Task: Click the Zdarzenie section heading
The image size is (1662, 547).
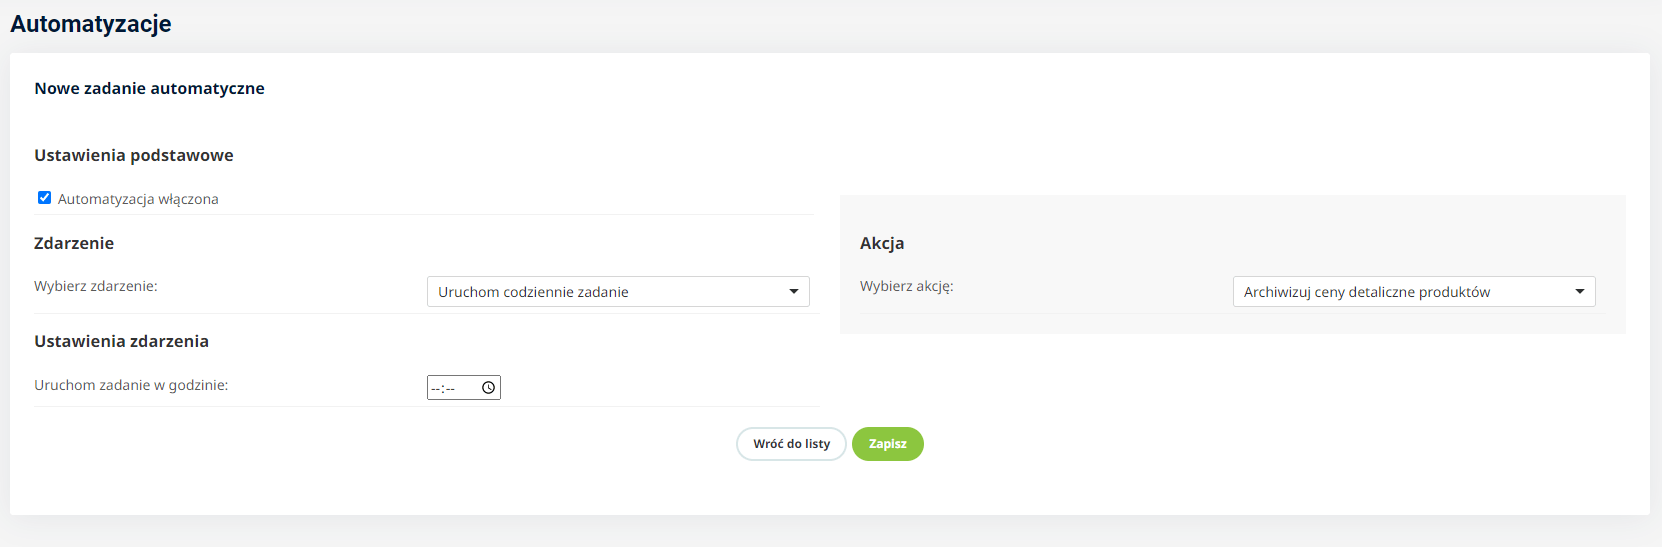Action: pyautogui.click(x=74, y=243)
